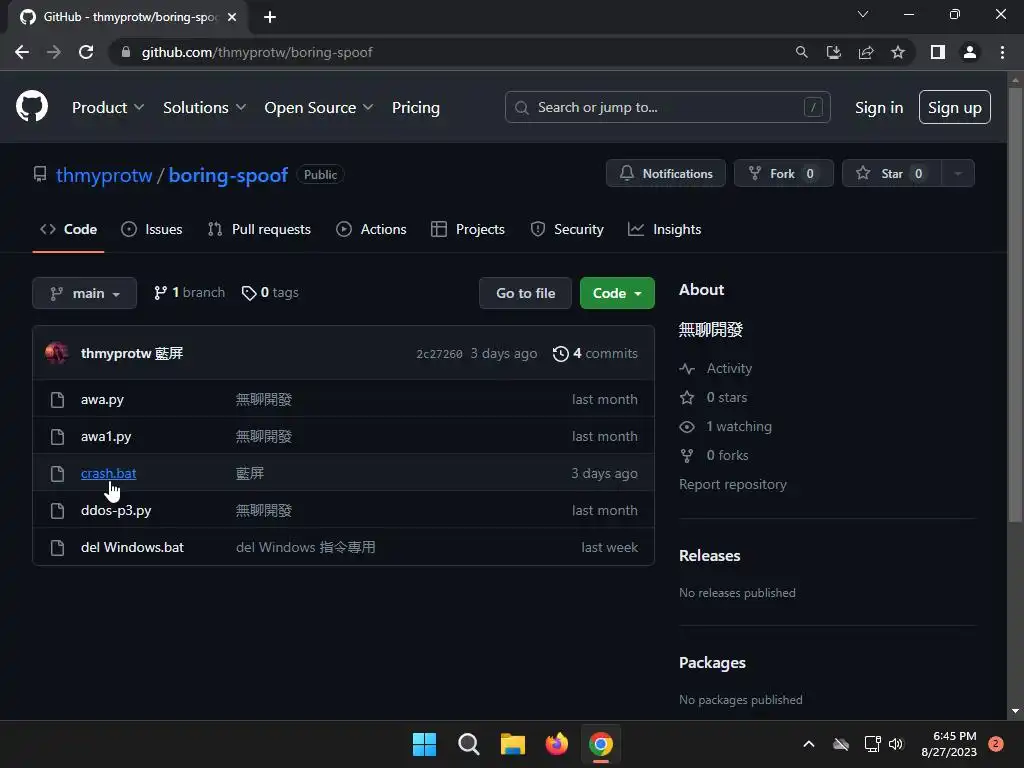Click Sign in

(879, 108)
